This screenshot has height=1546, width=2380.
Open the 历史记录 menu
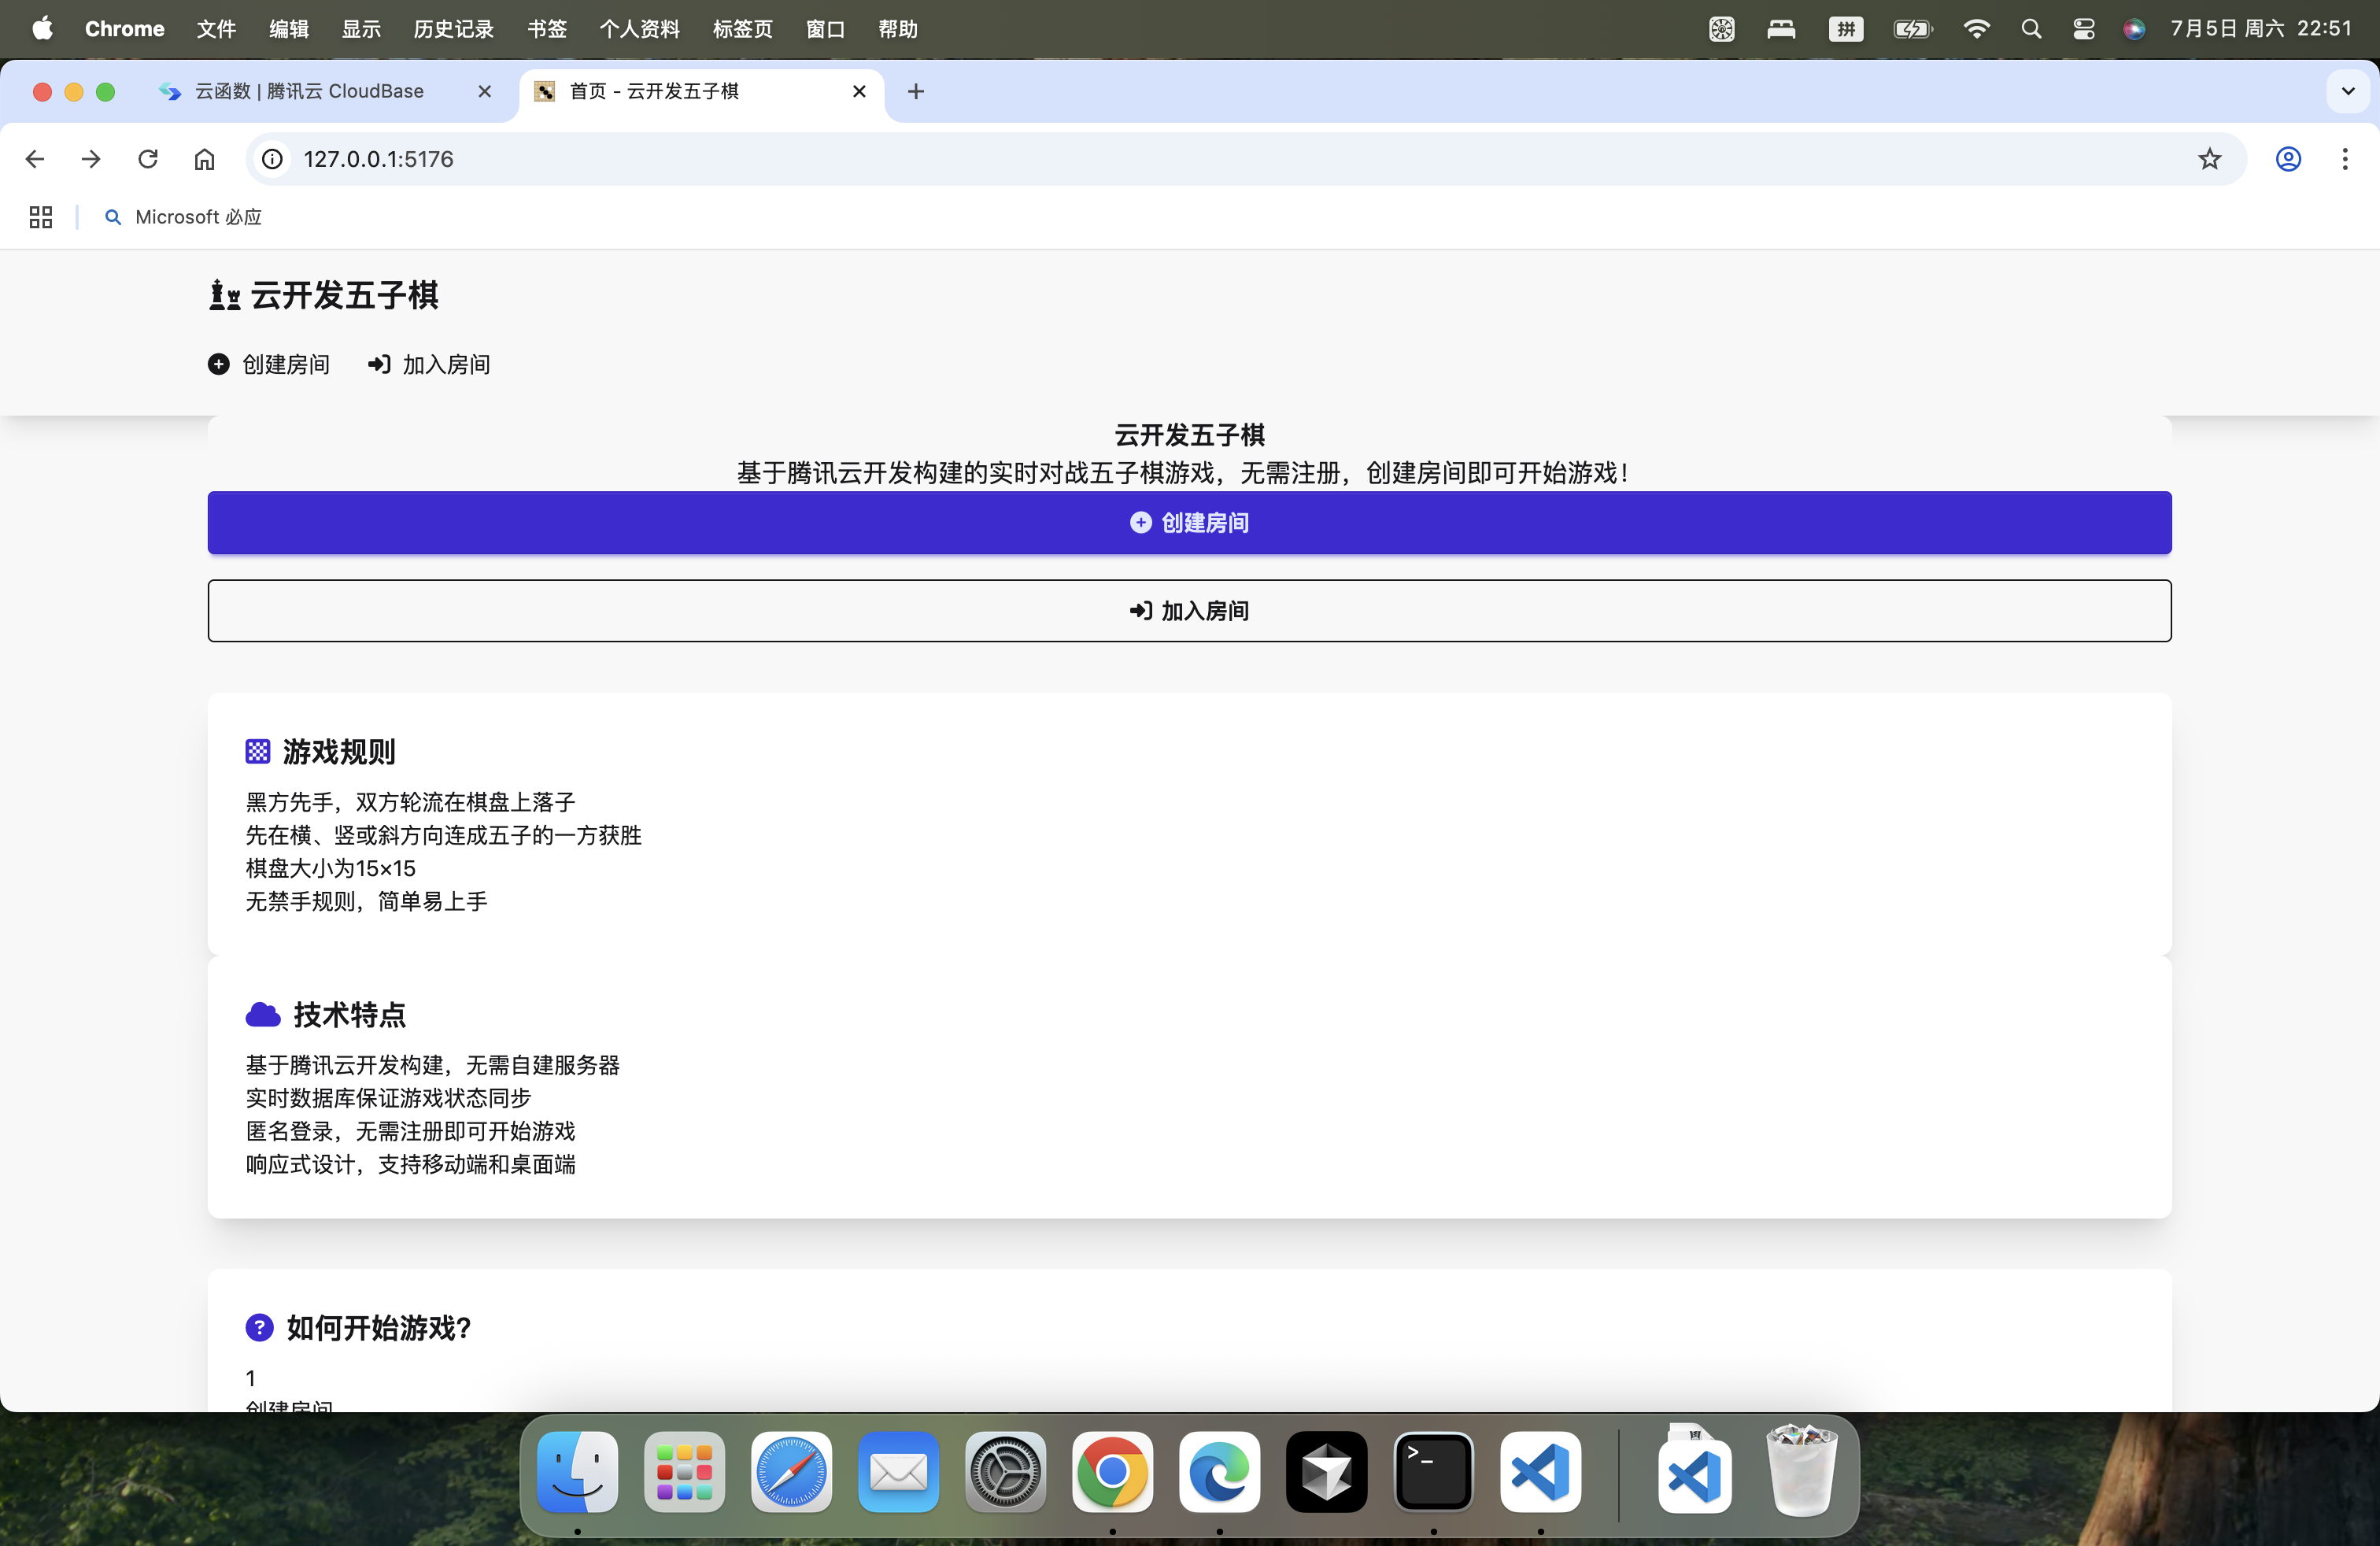[x=454, y=29]
